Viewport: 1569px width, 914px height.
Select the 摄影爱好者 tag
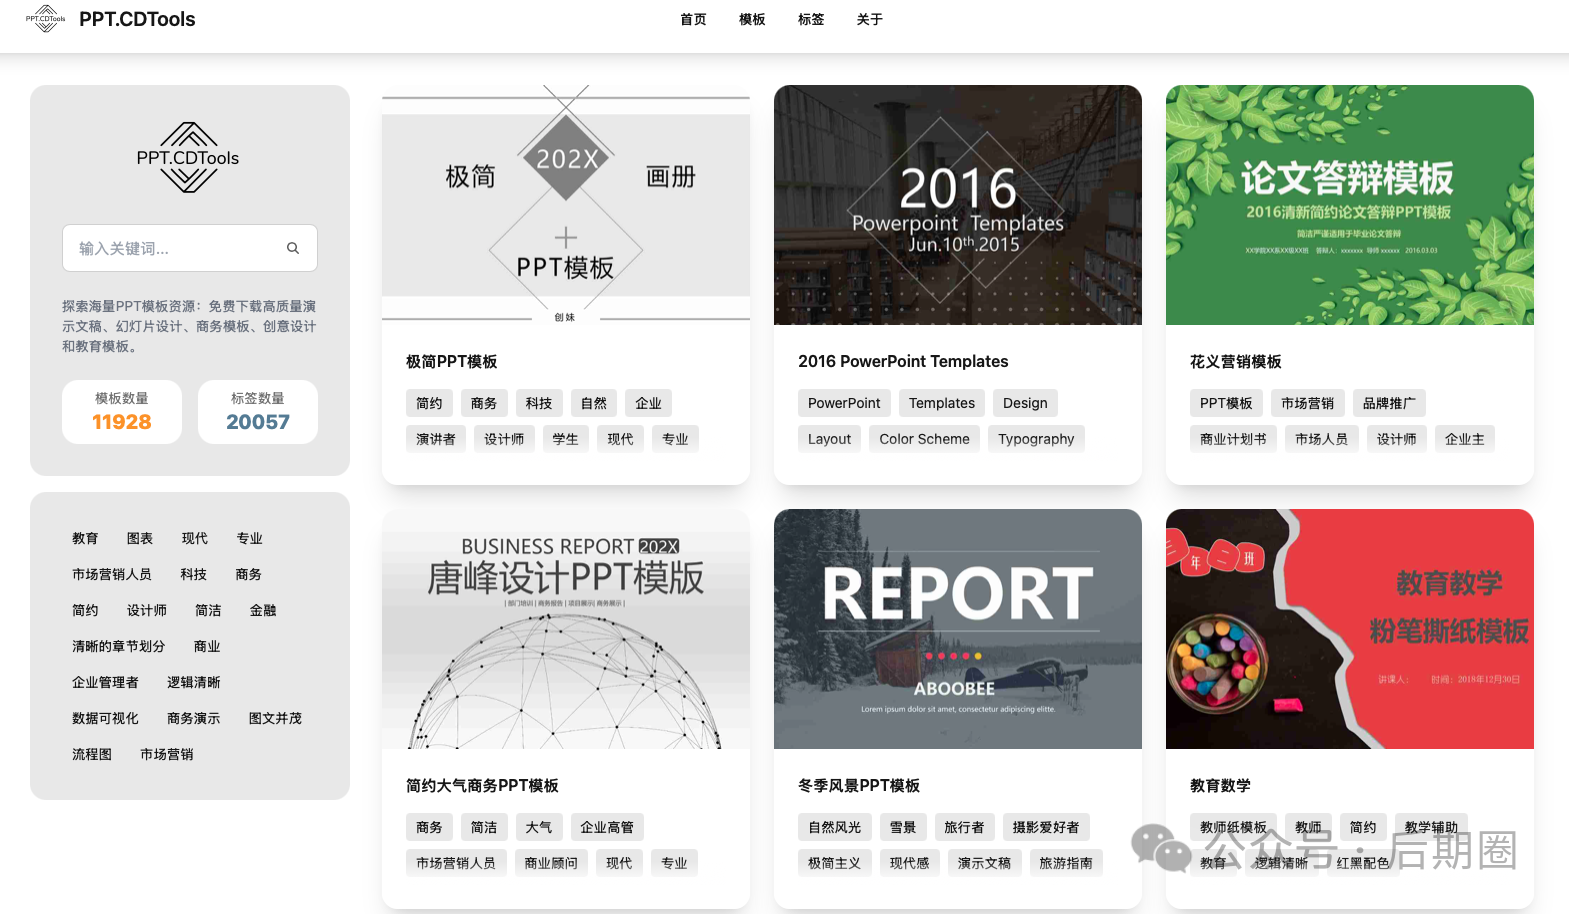pyautogui.click(x=1046, y=827)
